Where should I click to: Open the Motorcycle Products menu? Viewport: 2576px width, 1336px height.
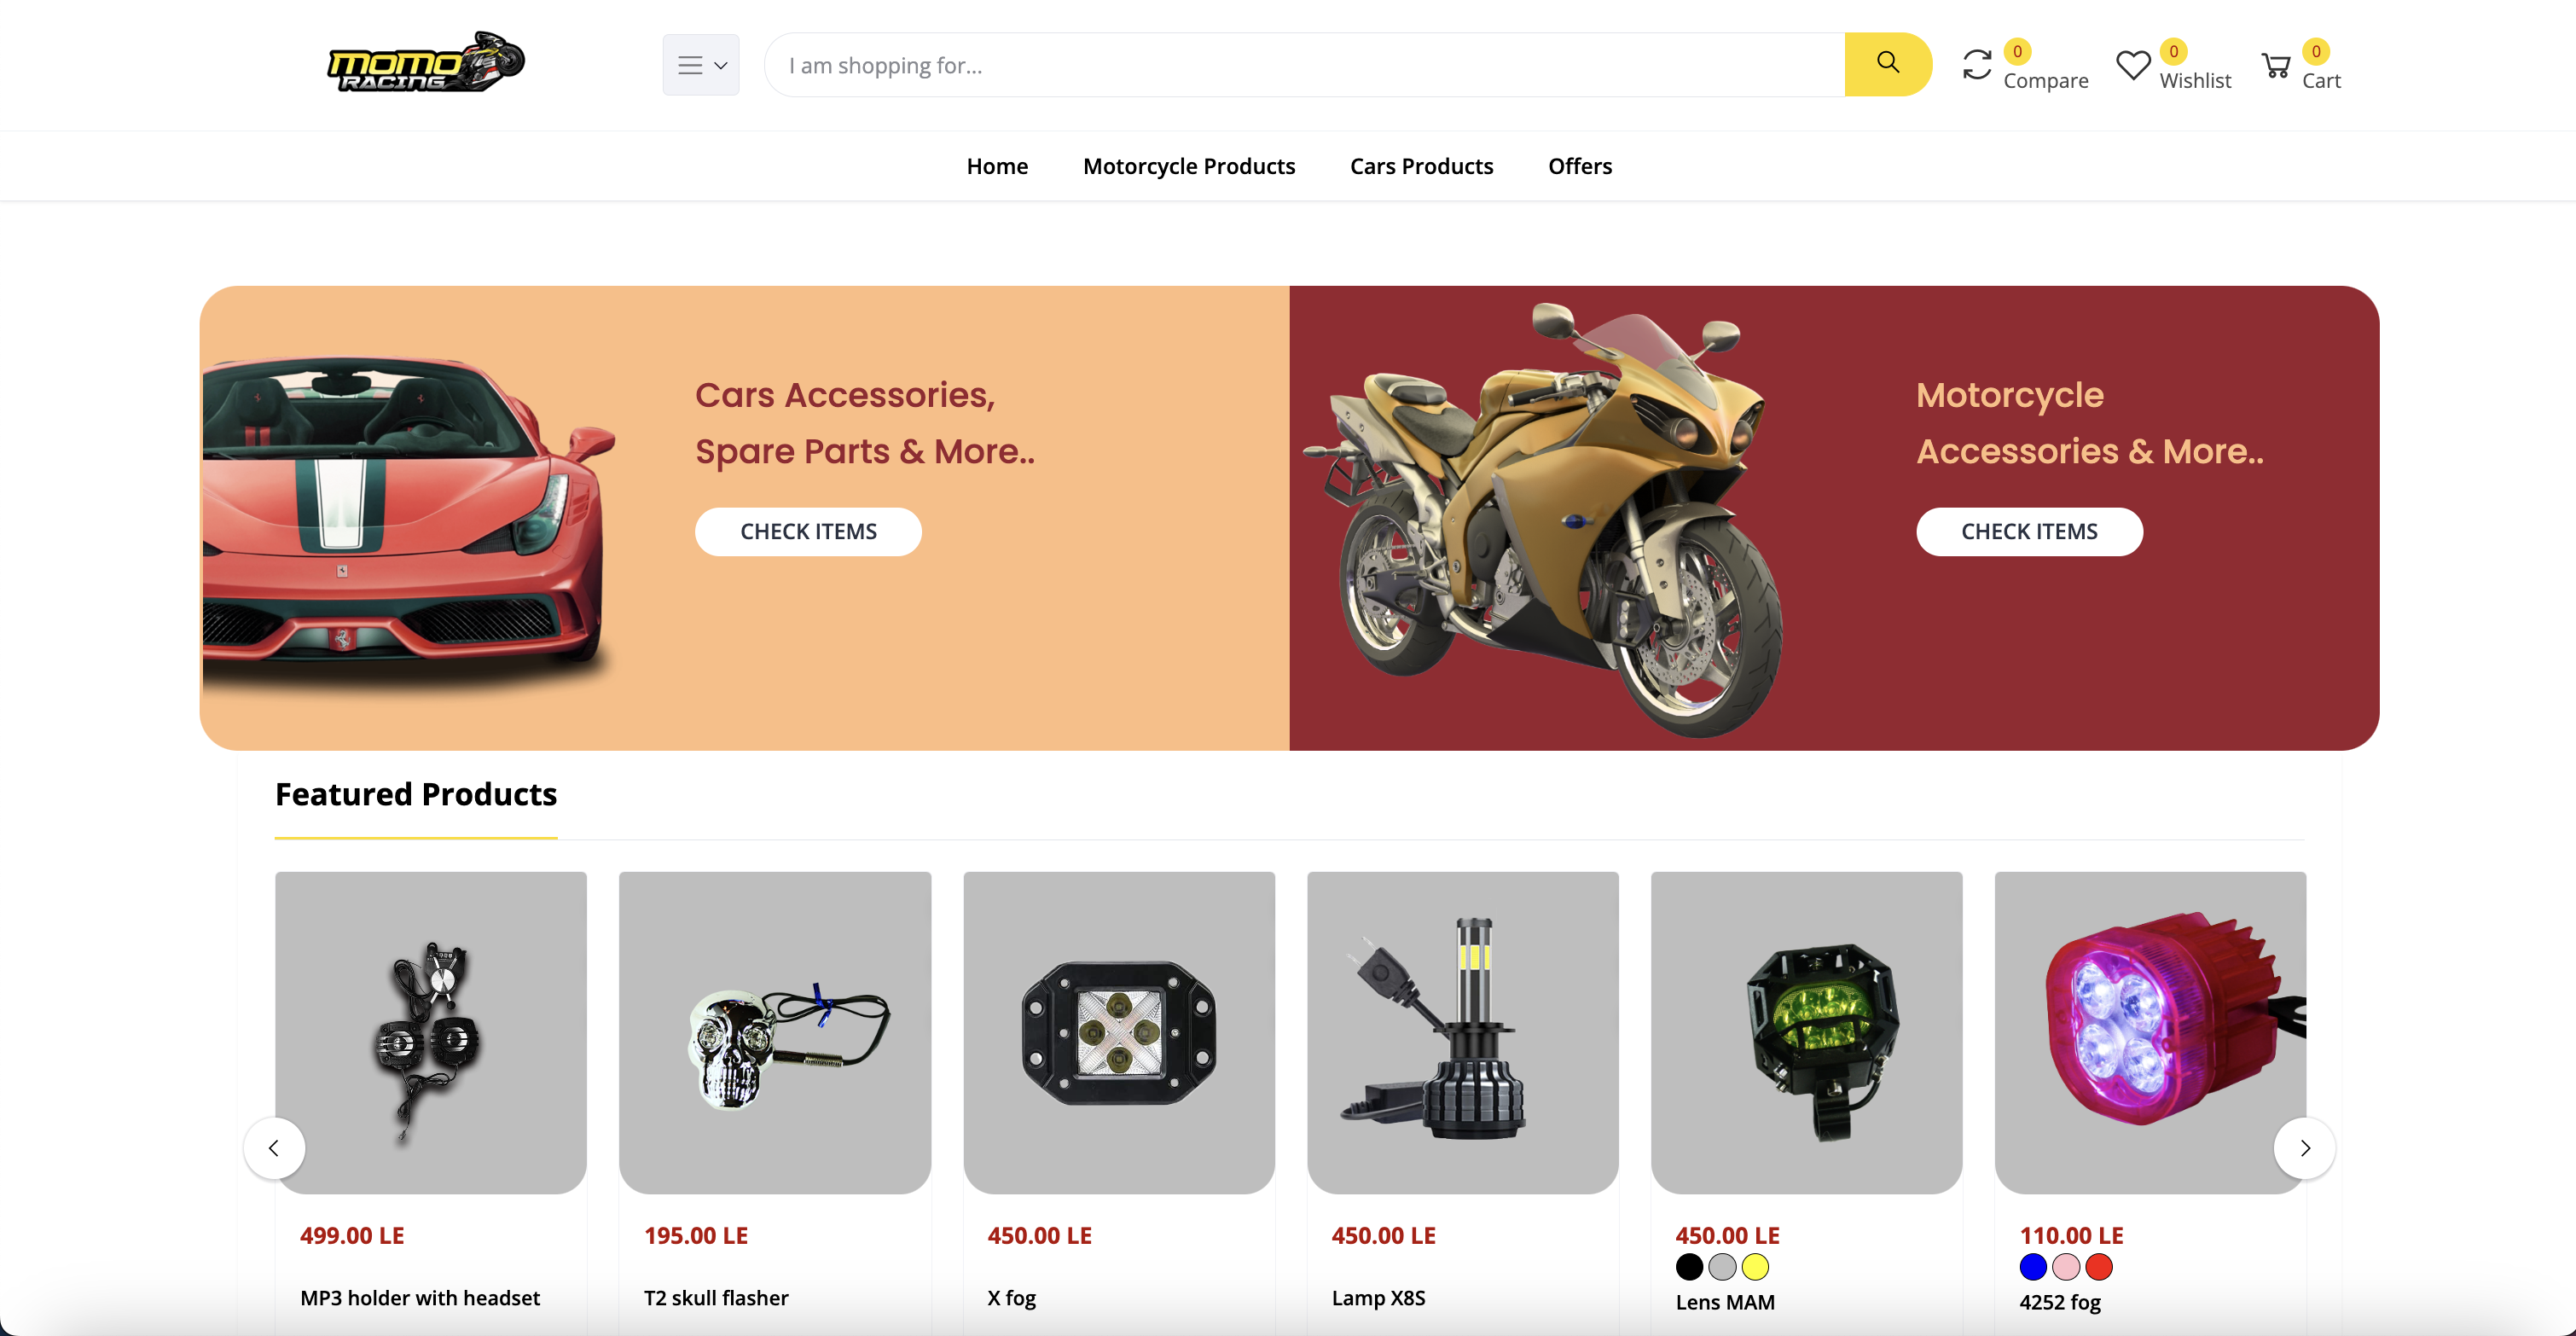(1189, 166)
